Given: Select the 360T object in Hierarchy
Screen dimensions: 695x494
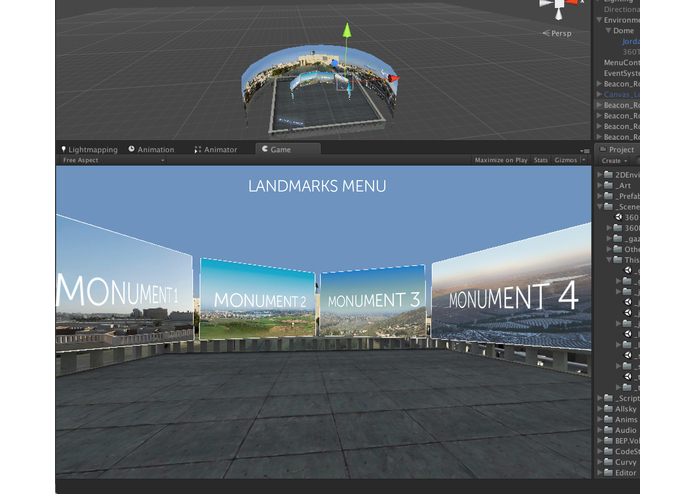Looking at the screenshot, I should 631,52.
